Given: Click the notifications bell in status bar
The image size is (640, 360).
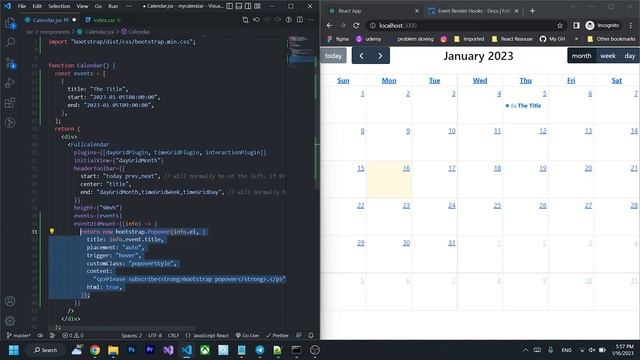Looking at the screenshot, I should point(311,335).
